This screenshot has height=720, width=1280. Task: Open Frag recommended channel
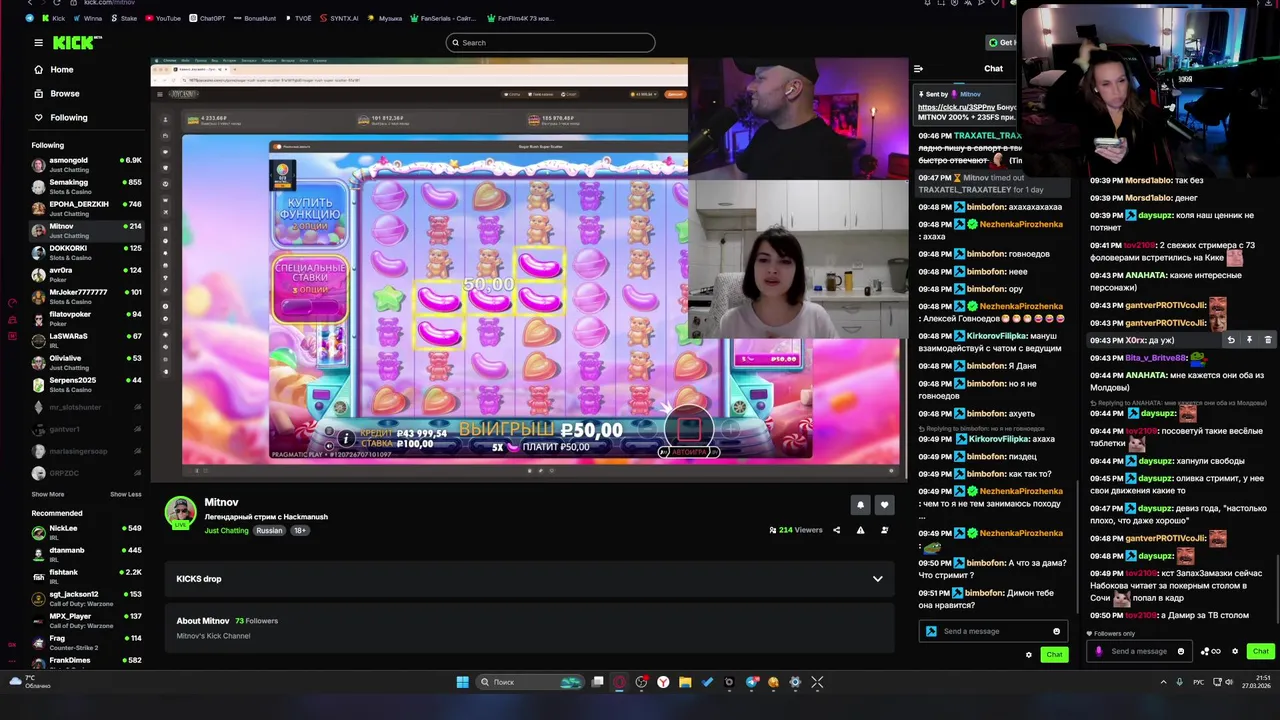(87, 642)
